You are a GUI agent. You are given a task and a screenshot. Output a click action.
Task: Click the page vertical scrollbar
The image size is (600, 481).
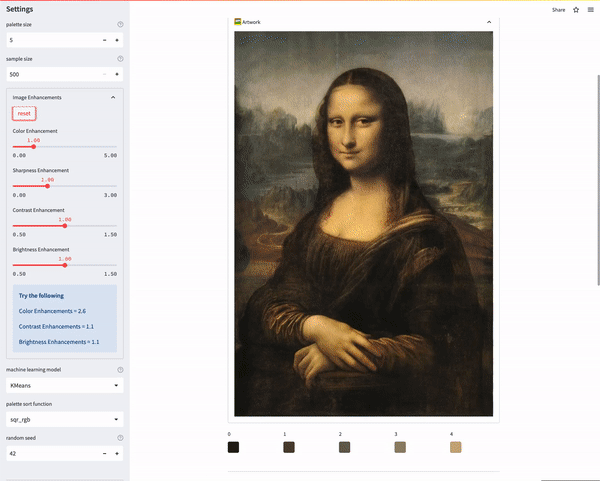[x=598, y=180]
